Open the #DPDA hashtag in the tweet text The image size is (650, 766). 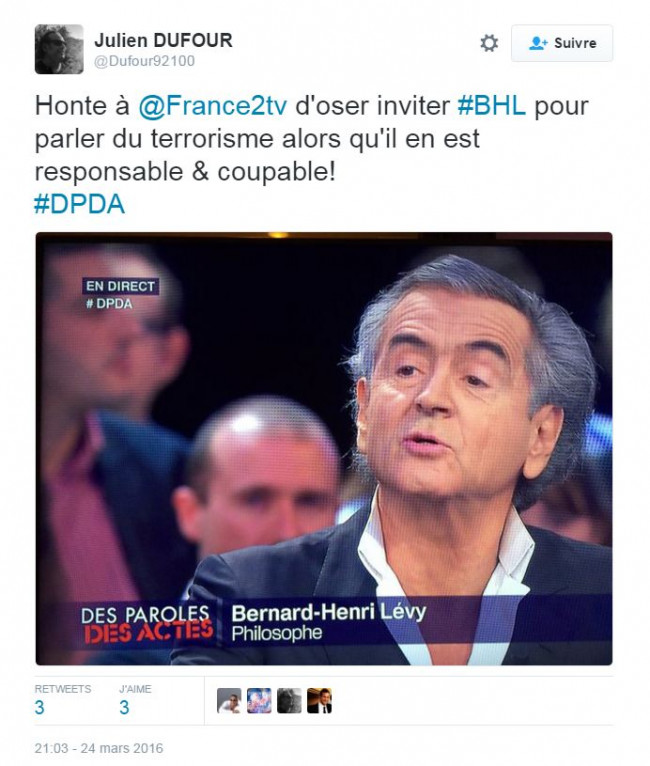tap(80, 204)
